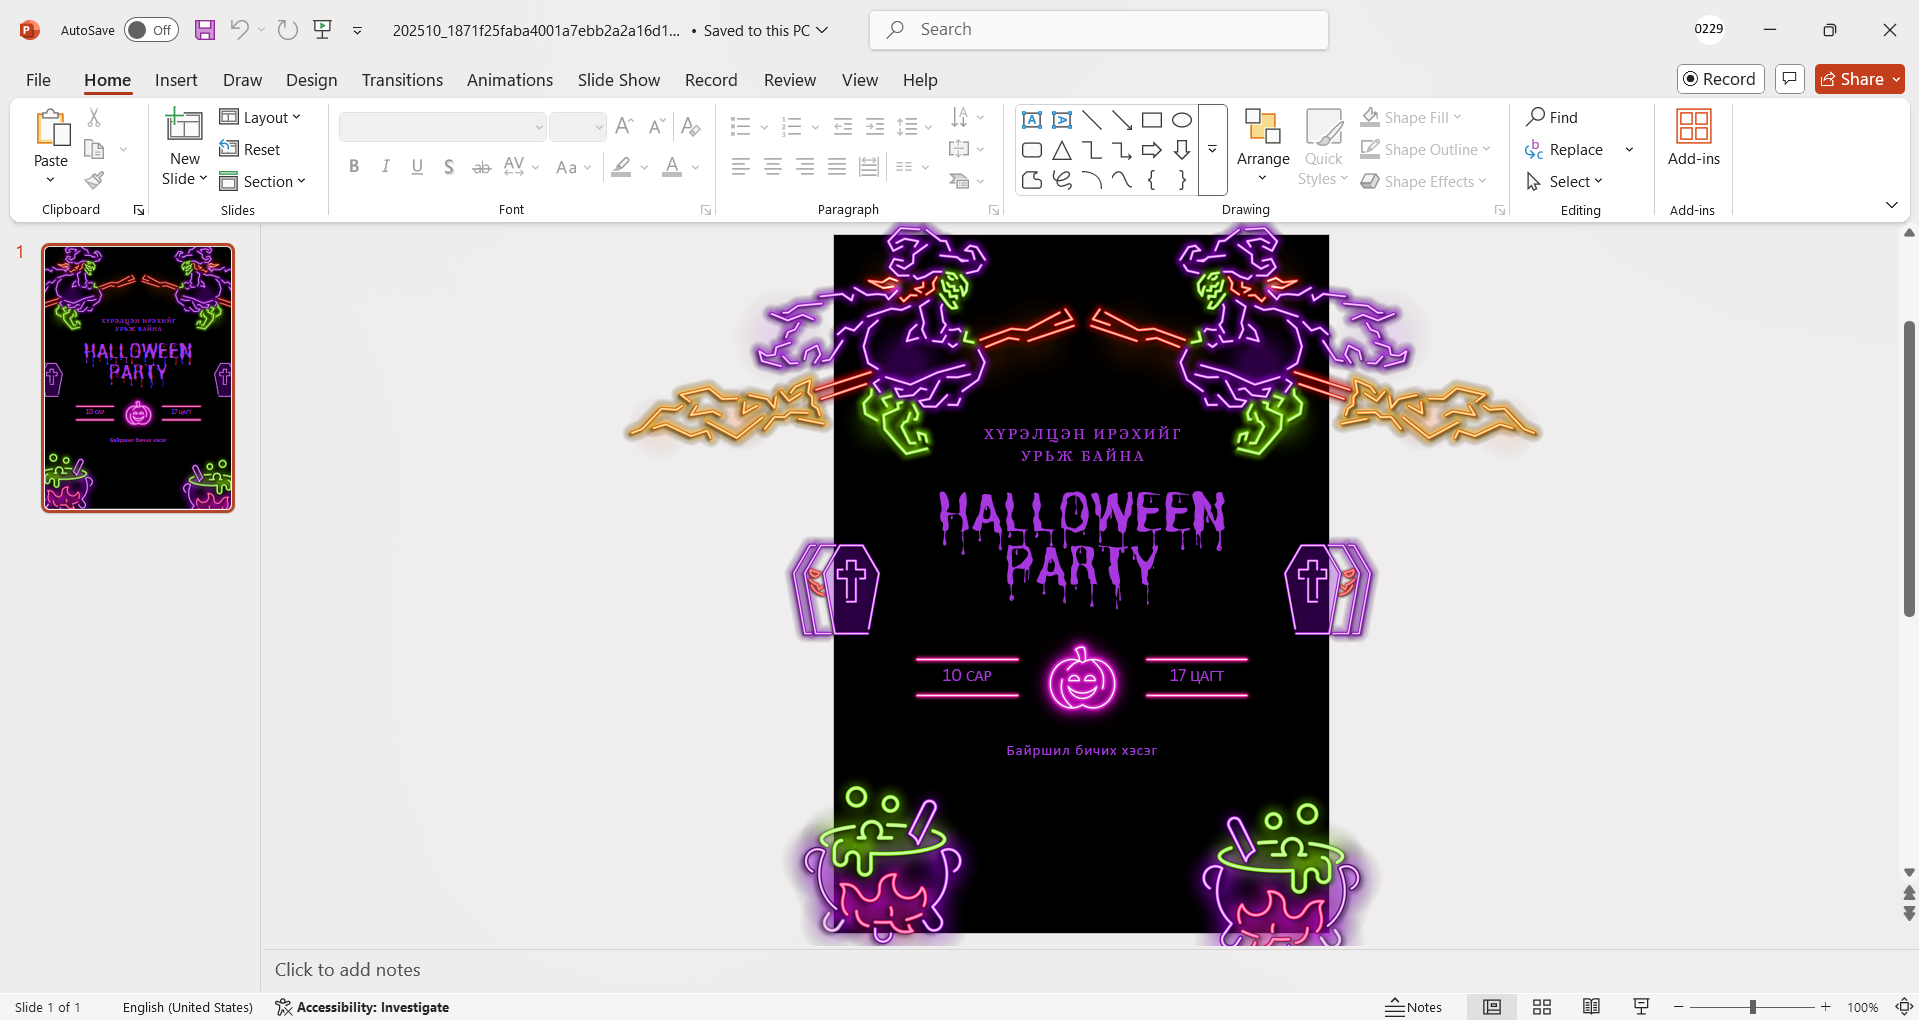Click the Save icon in title bar
This screenshot has width=1919, height=1020.
point(205,30)
